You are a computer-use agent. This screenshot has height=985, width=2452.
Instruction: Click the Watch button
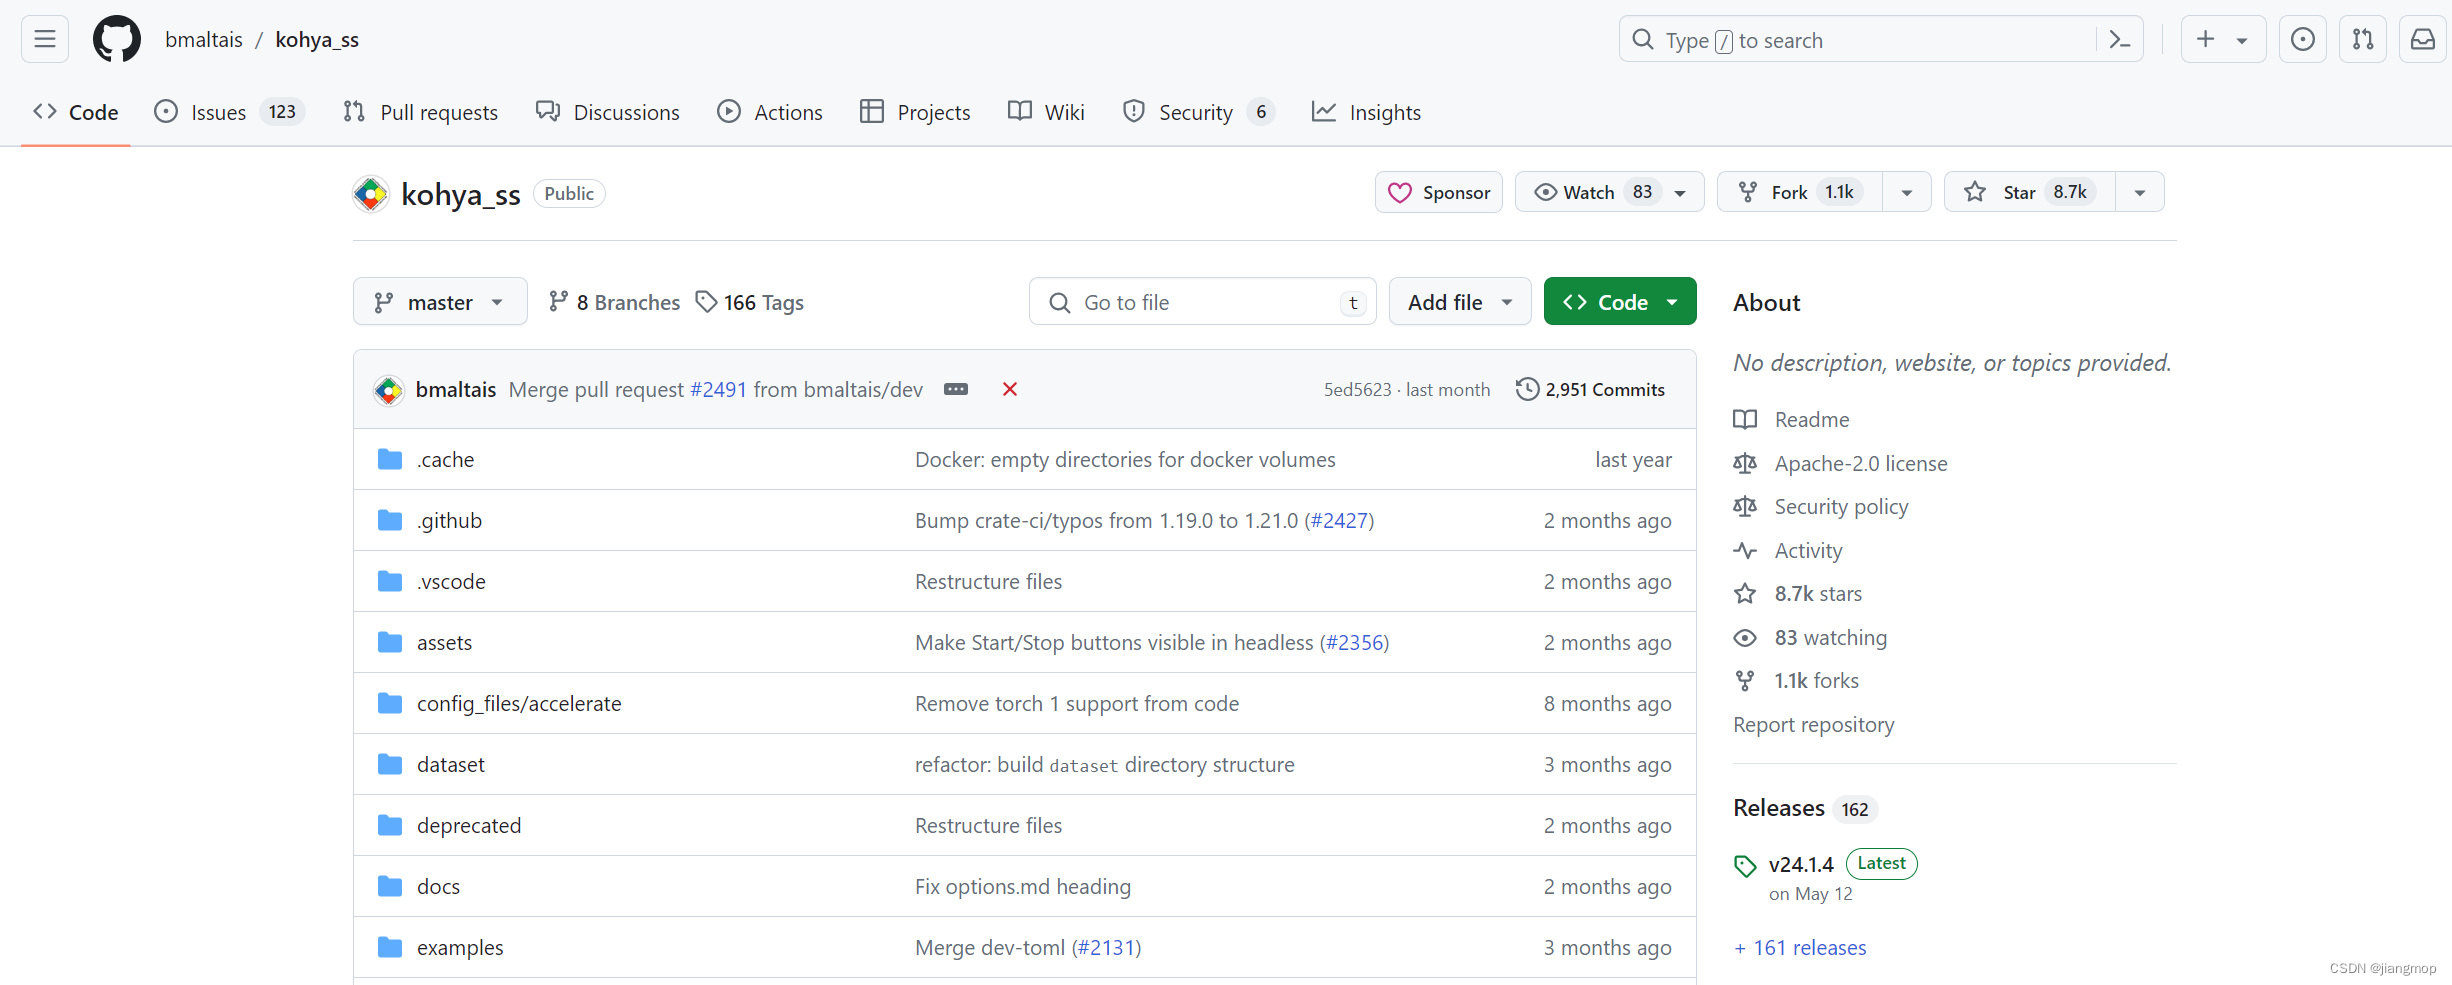pyautogui.click(x=1610, y=192)
